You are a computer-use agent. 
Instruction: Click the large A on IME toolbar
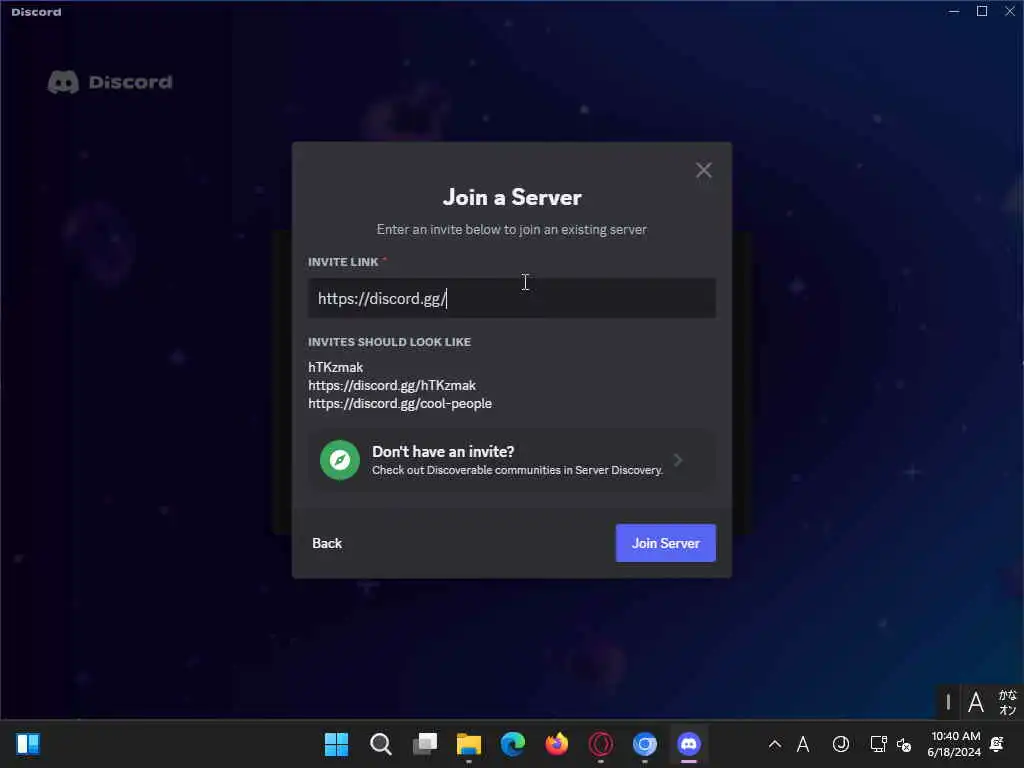click(x=976, y=703)
